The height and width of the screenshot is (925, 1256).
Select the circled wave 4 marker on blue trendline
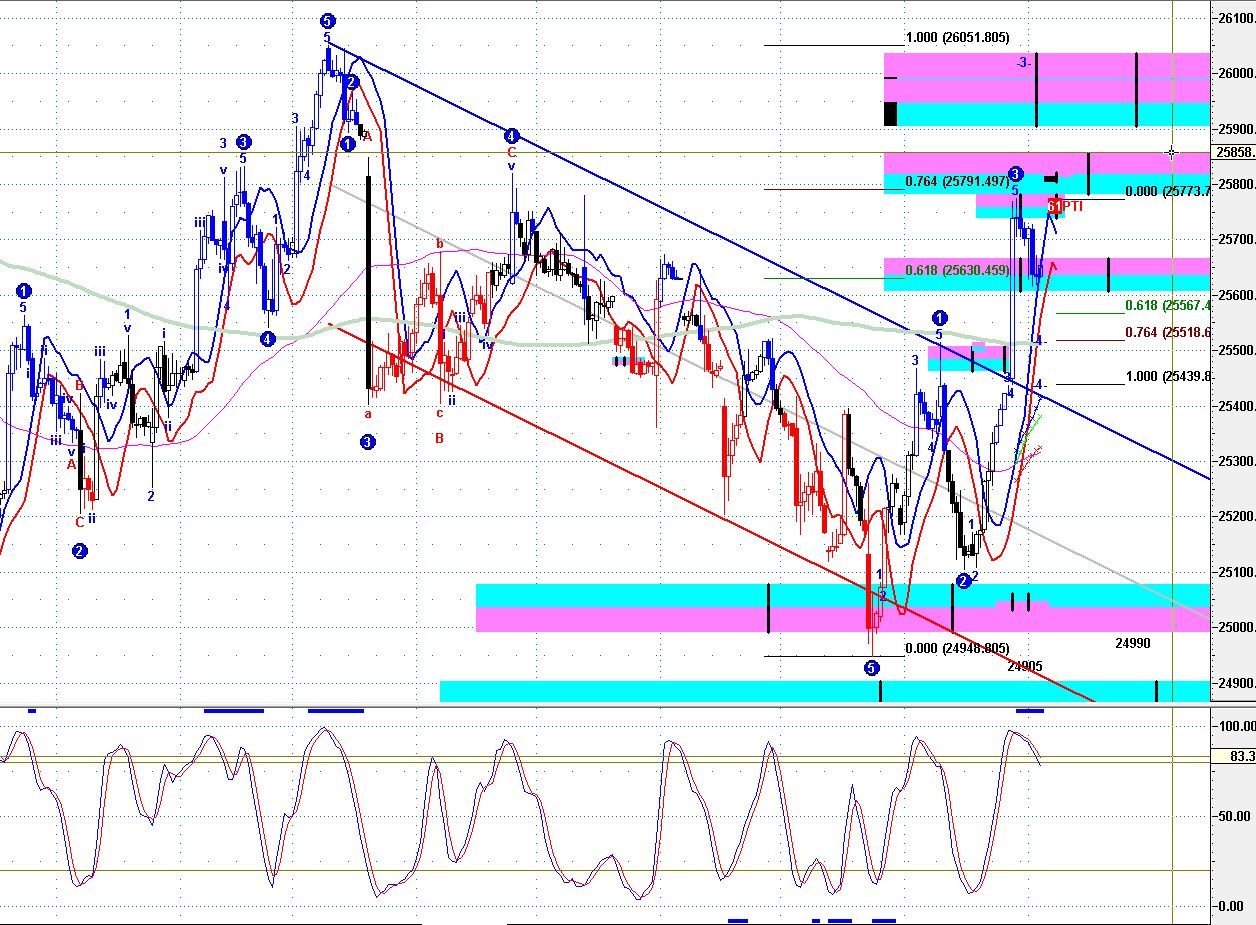pyautogui.click(x=511, y=136)
